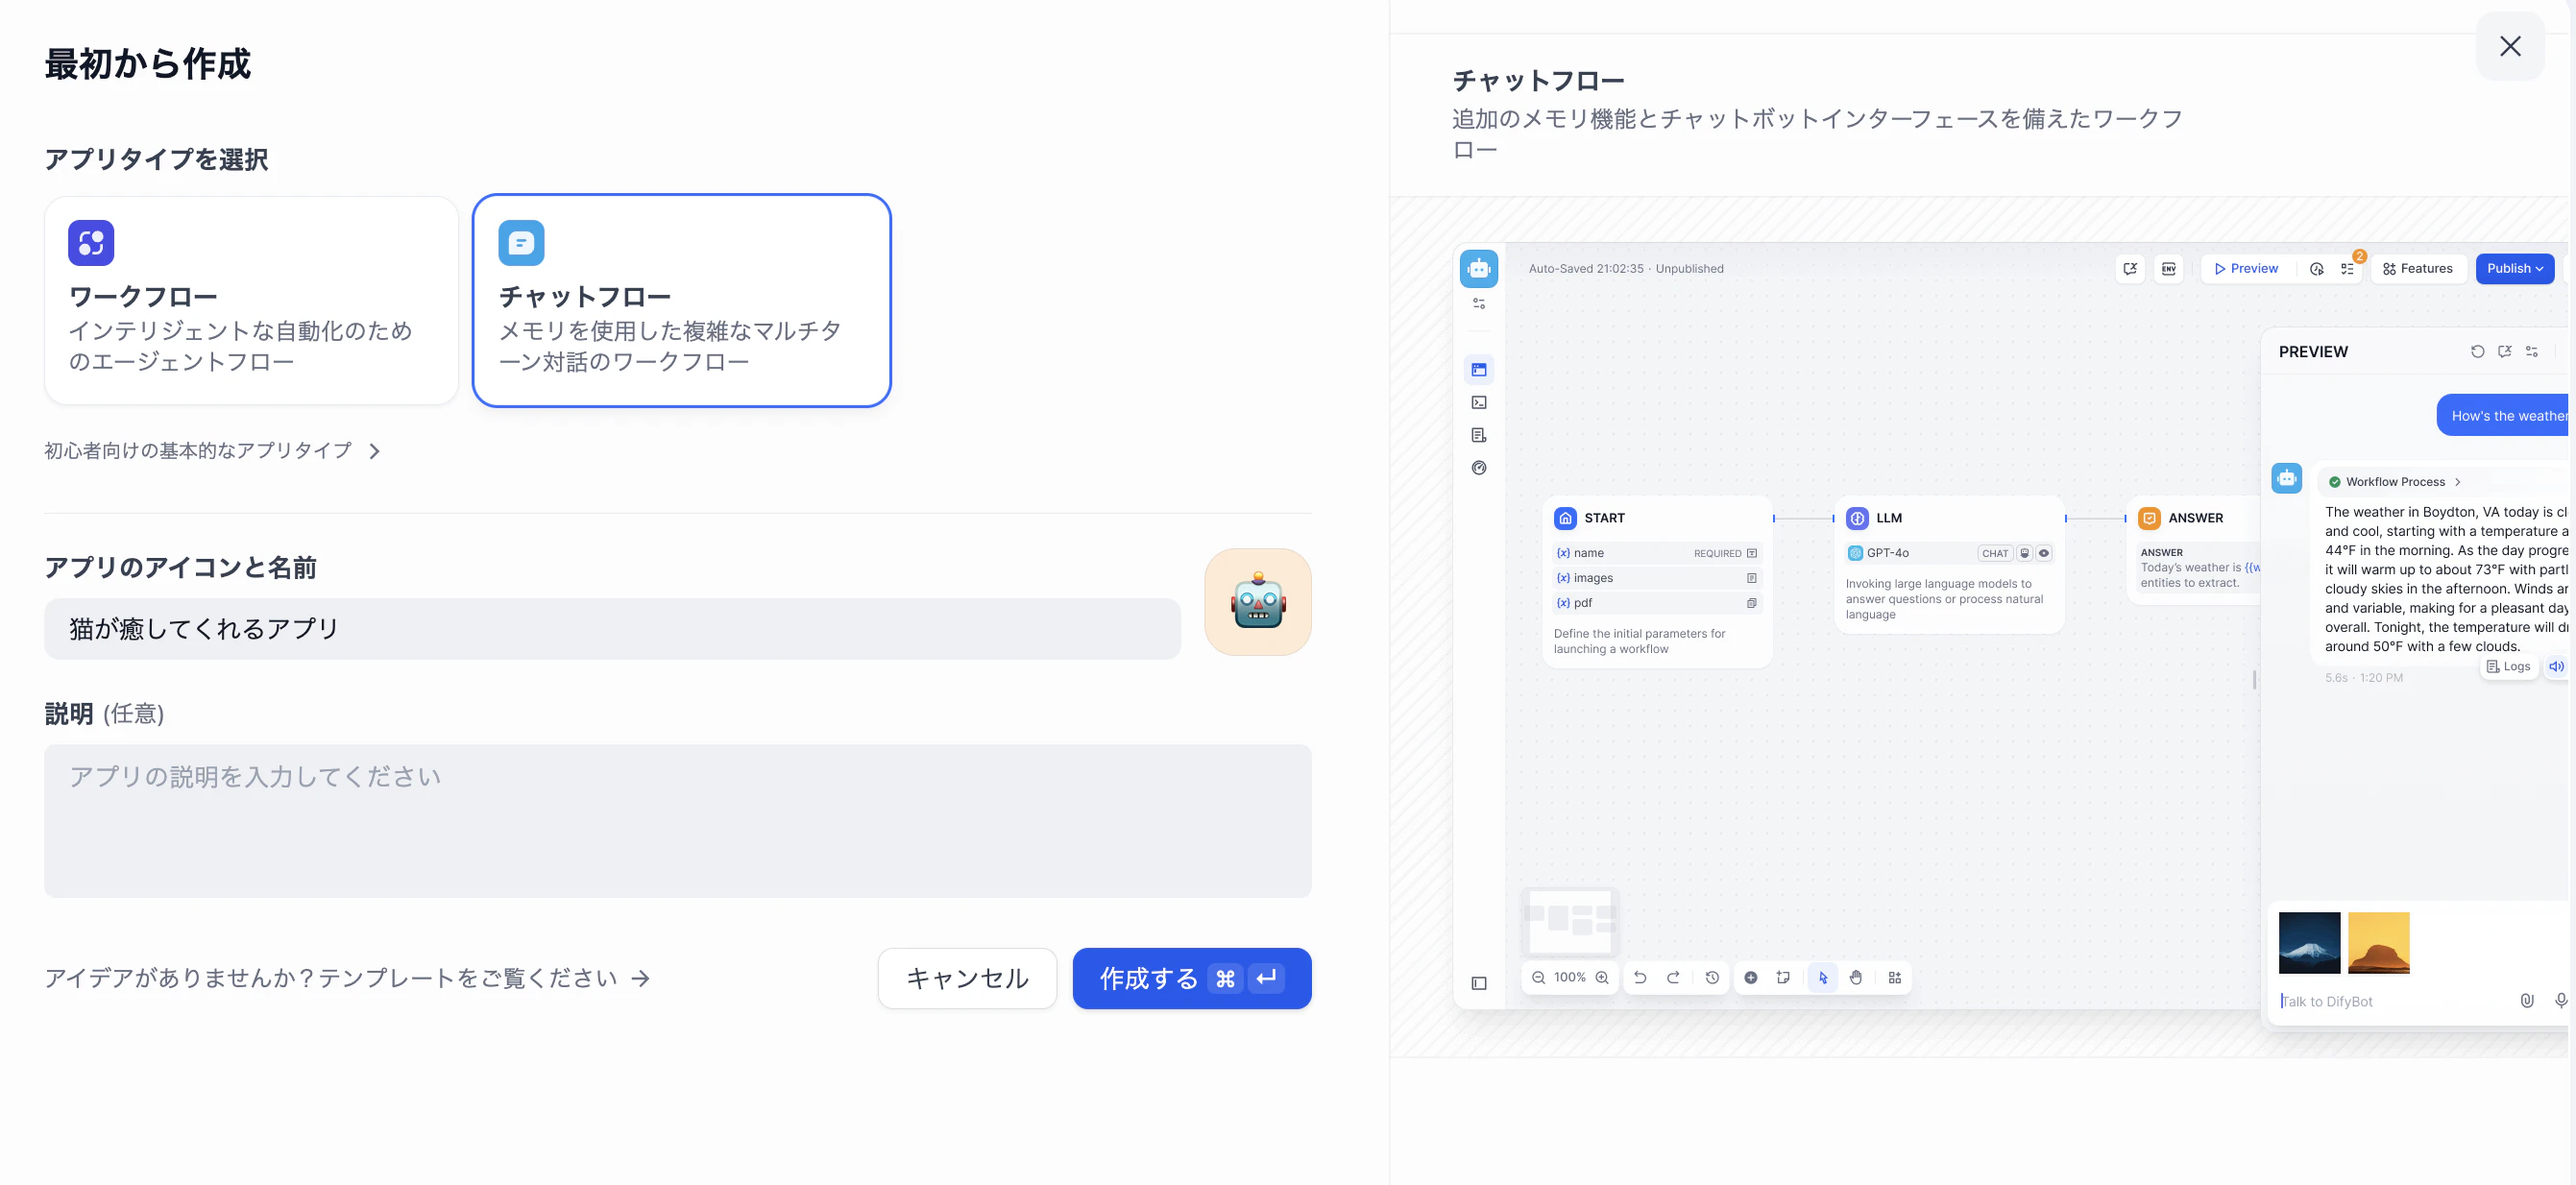The image size is (2576, 1185).
Task: Click the workflow orchestrate icon in left sidebar
Action: [x=1479, y=370]
